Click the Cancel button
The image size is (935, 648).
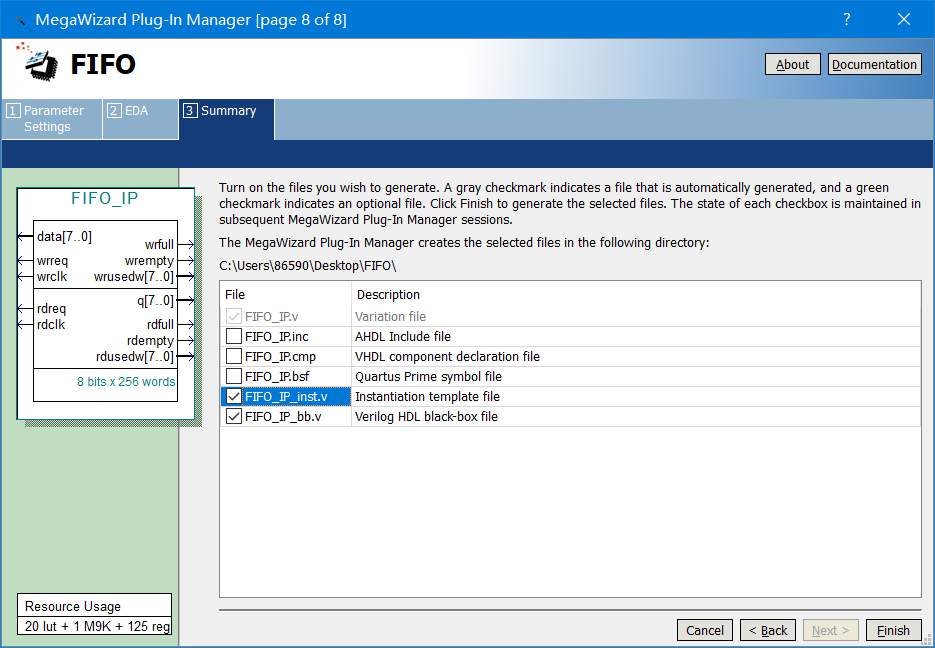pos(704,630)
